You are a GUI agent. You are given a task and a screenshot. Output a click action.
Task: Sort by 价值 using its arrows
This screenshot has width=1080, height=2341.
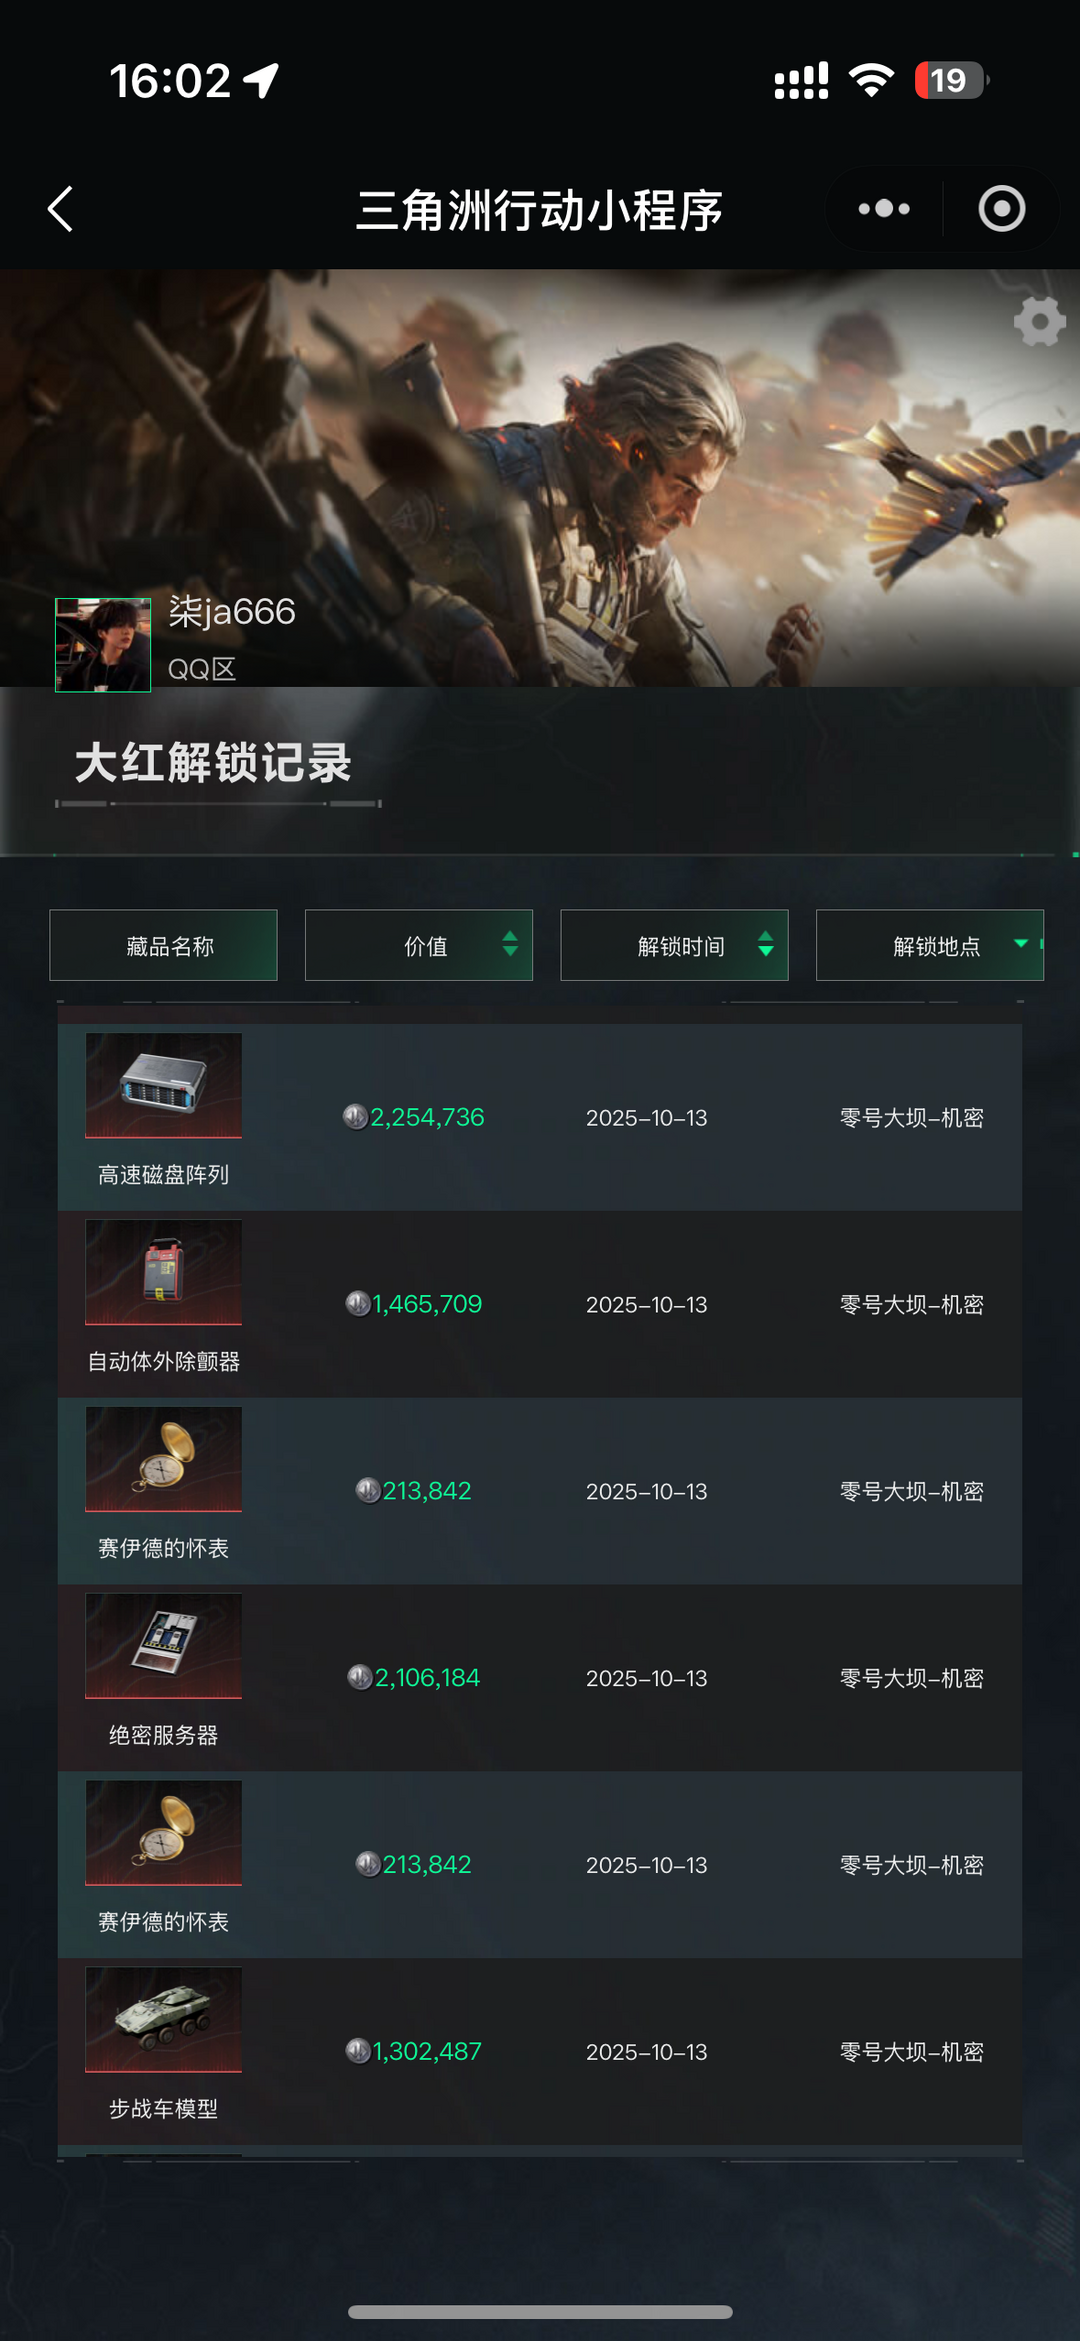[510, 944]
